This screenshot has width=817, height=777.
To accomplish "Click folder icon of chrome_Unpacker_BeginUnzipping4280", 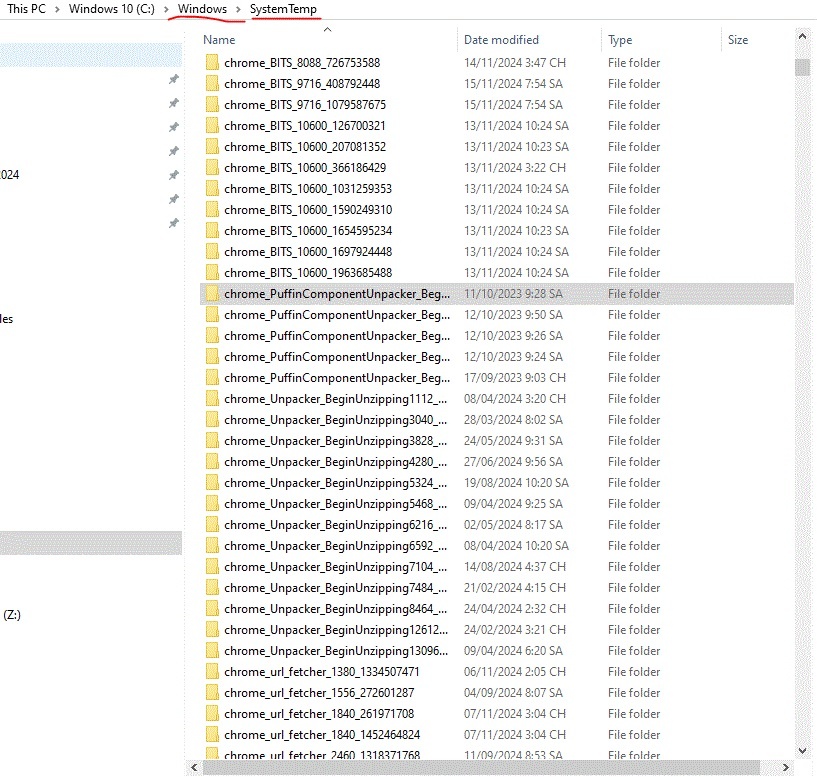I will [x=212, y=462].
